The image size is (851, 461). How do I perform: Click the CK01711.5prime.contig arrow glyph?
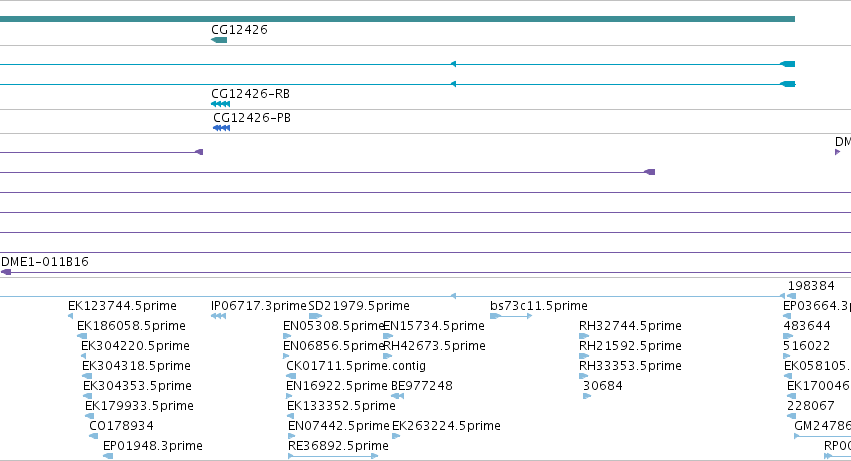291,376
